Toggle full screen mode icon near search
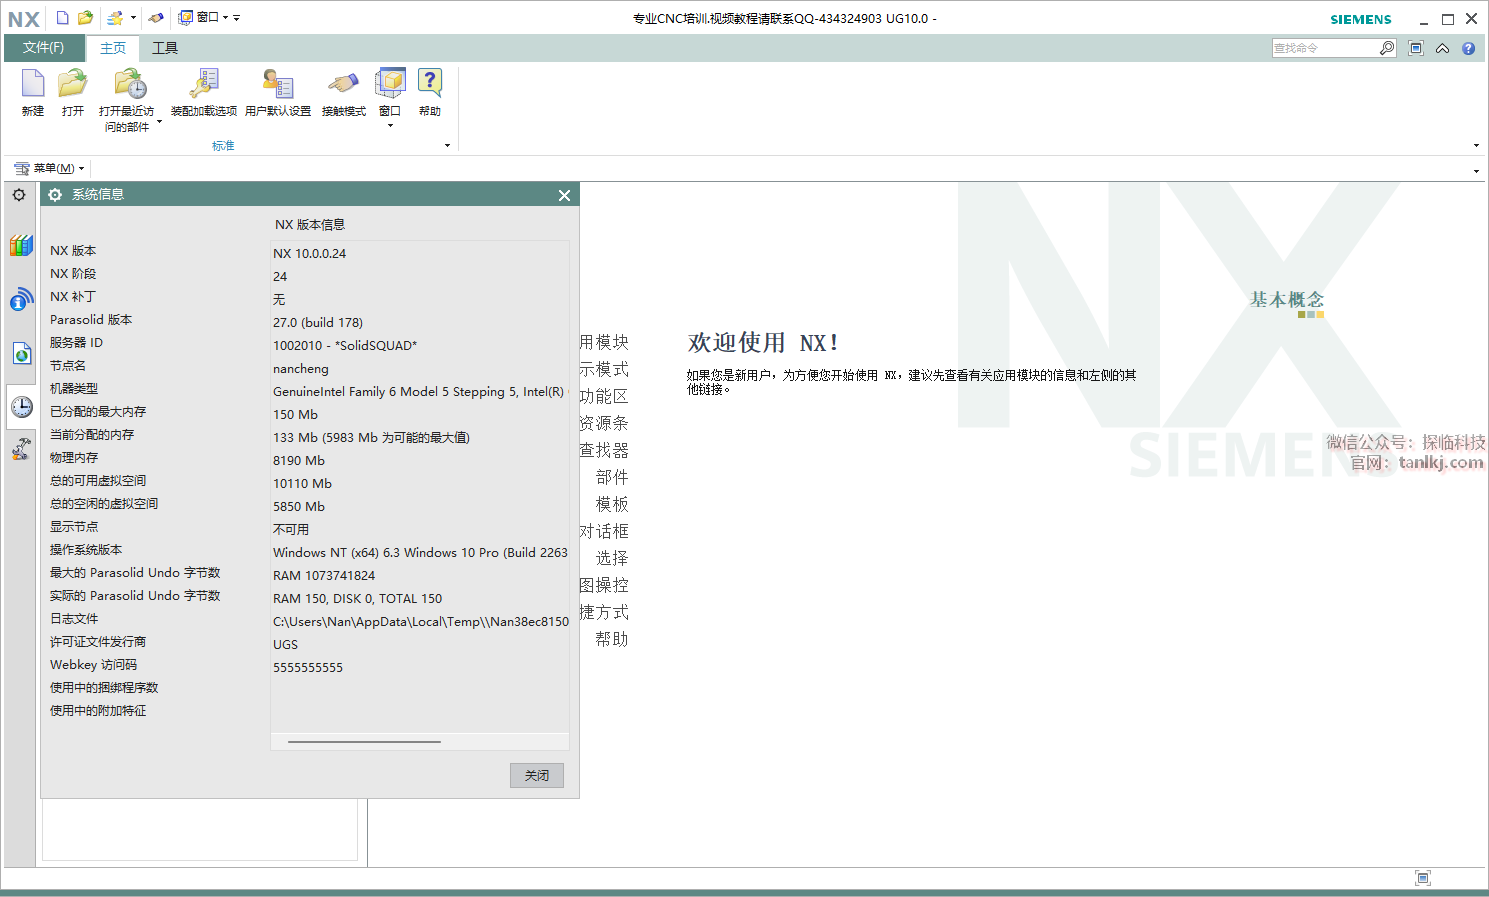1489x897 pixels. click(1415, 48)
